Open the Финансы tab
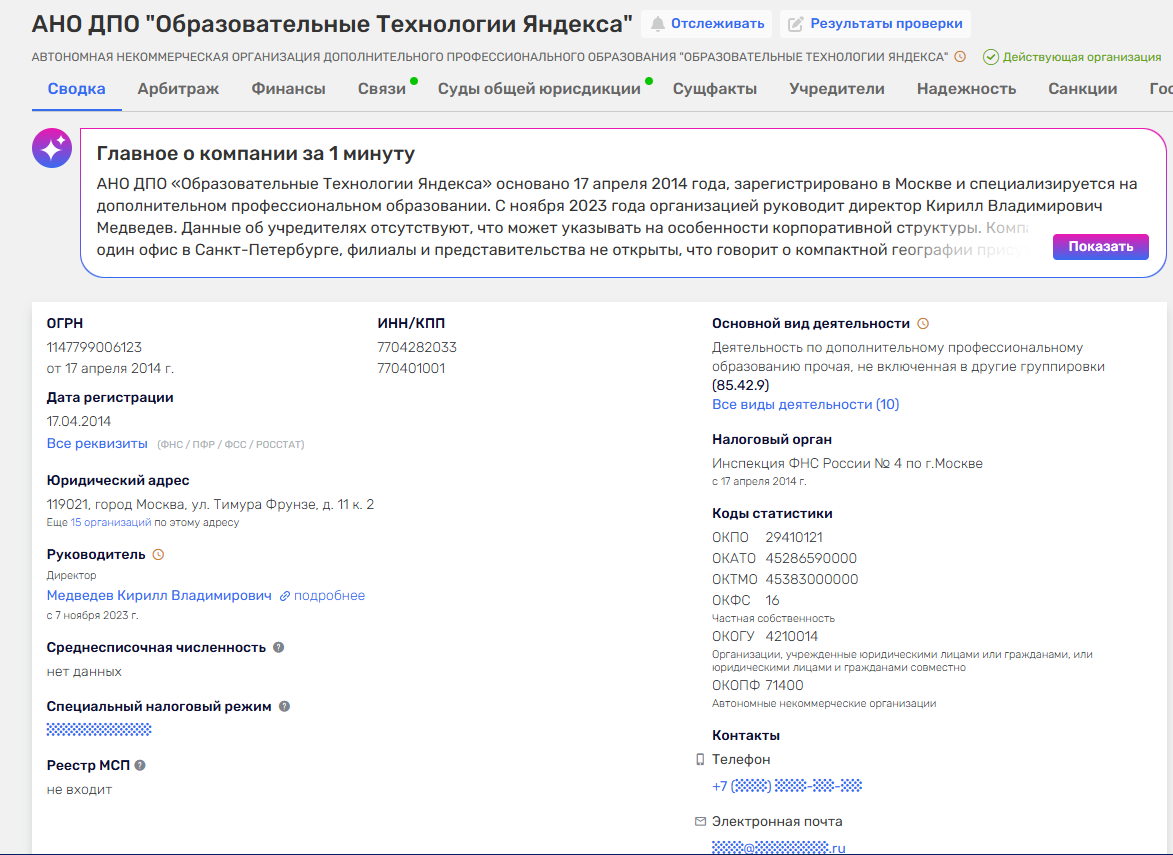The image size is (1173, 855). coord(288,89)
